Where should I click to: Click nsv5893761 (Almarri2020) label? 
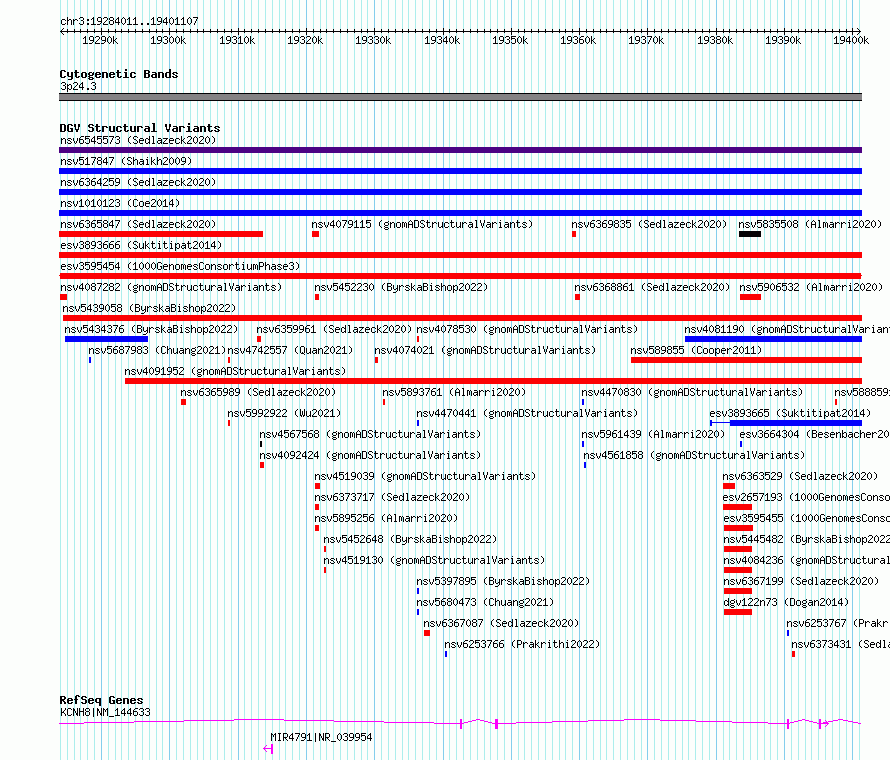454,392
